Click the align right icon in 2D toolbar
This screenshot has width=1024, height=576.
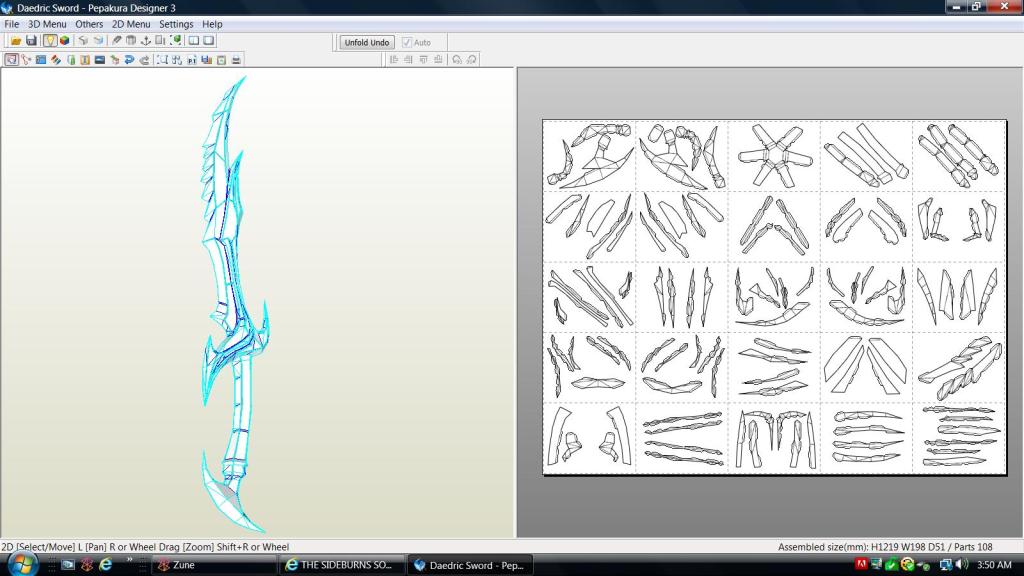tap(408, 59)
